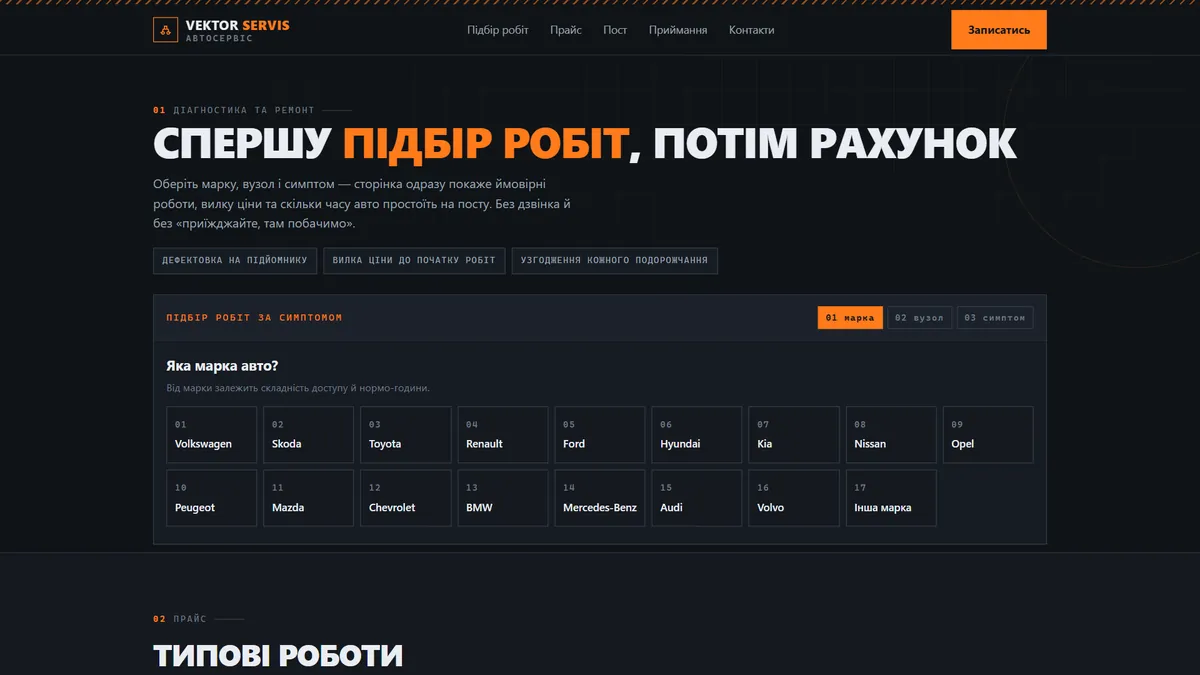Image resolution: width=1200 pixels, height=675 pixels.
Task: Select the Renault brand tile
Action: (503, 434)
